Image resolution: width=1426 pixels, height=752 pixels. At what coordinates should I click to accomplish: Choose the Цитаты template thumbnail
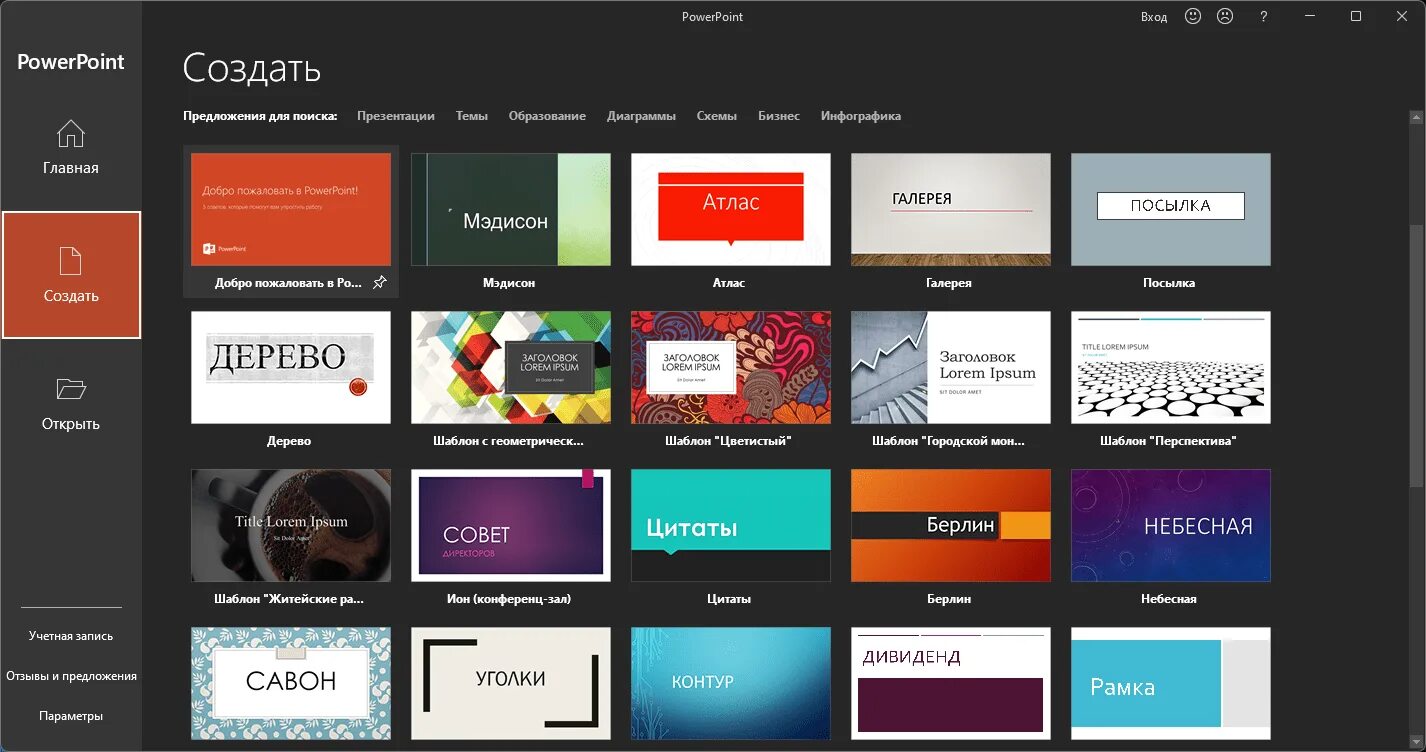(x=731, y=525)
